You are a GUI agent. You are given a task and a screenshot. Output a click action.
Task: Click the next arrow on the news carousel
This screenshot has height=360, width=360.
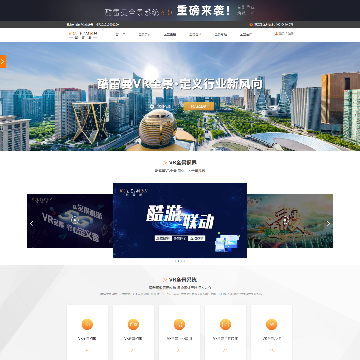pos(328,224)
